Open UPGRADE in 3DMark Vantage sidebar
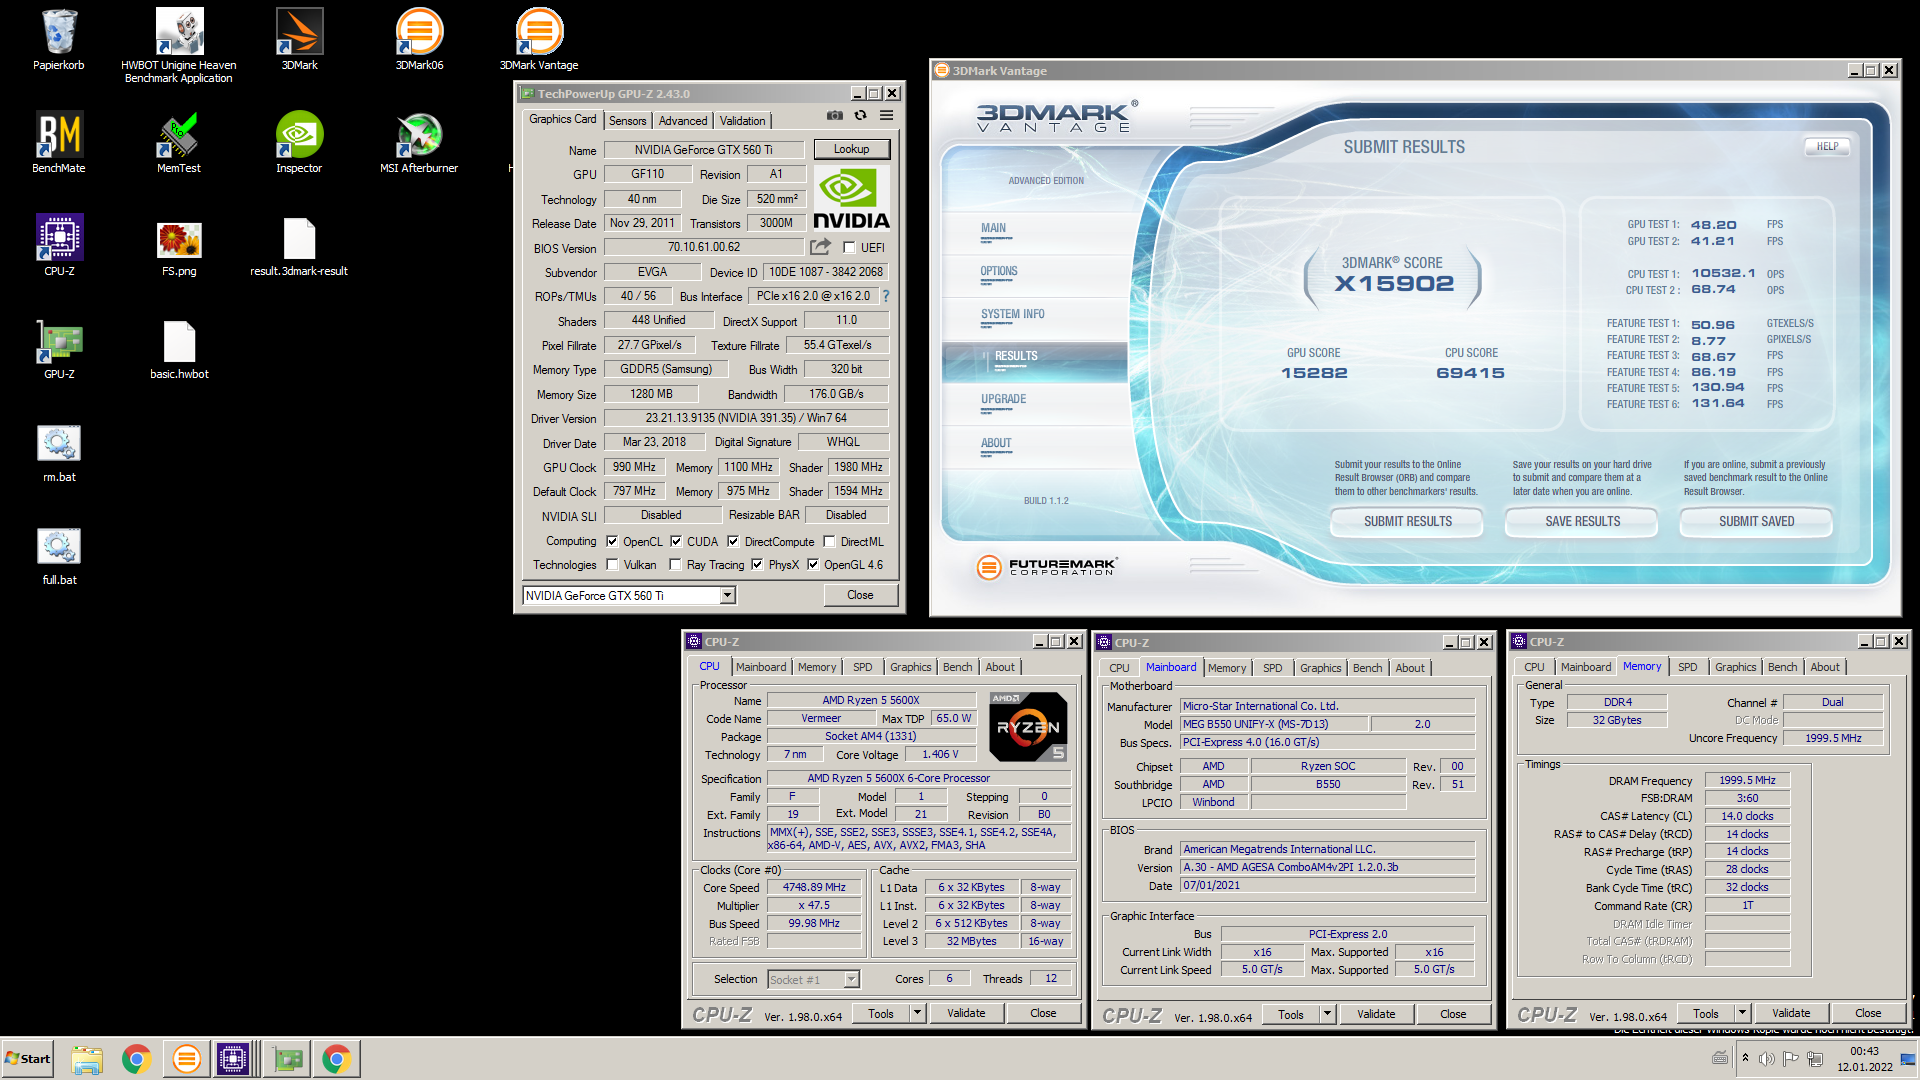Viewport: 1920px width, 1080px height. [x=1004, y=399]
